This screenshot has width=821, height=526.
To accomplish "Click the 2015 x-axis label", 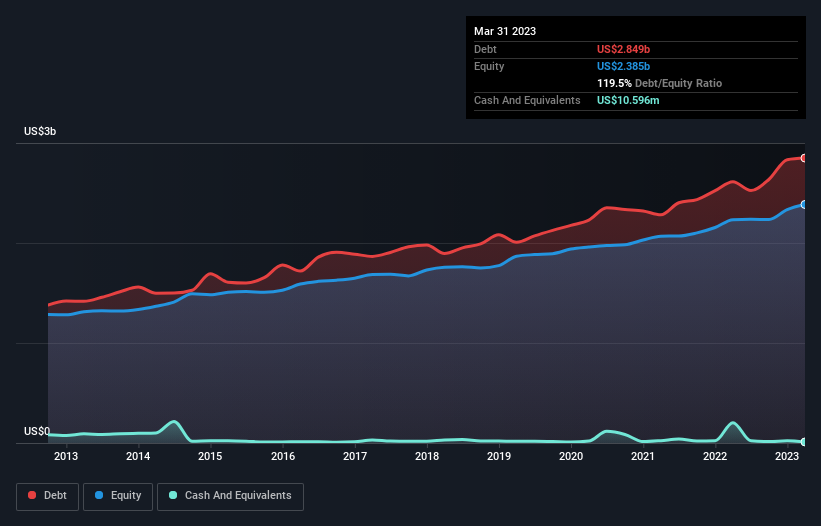I will click(x=210, y=456).
